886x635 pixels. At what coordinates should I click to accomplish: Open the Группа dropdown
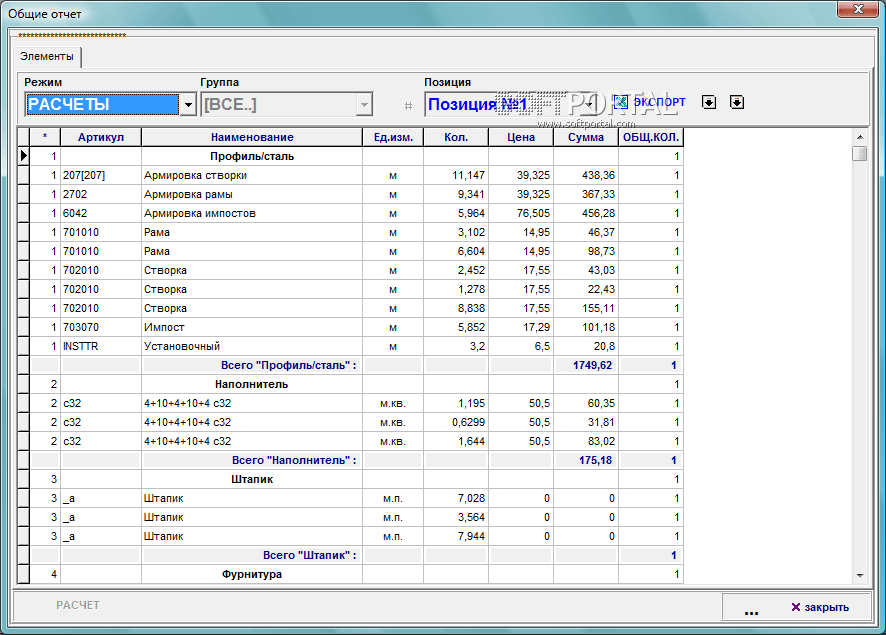coord(365,105)
